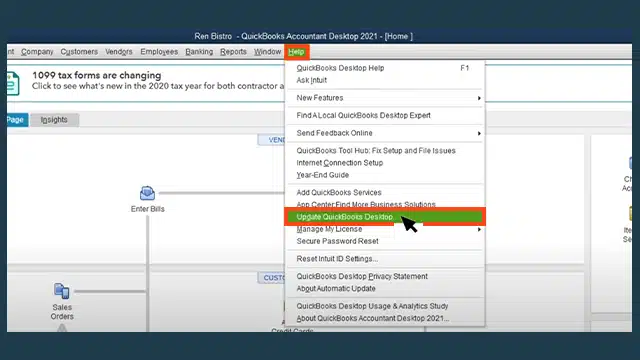Click the 1099 tax forms document icon

click(13, 83)
